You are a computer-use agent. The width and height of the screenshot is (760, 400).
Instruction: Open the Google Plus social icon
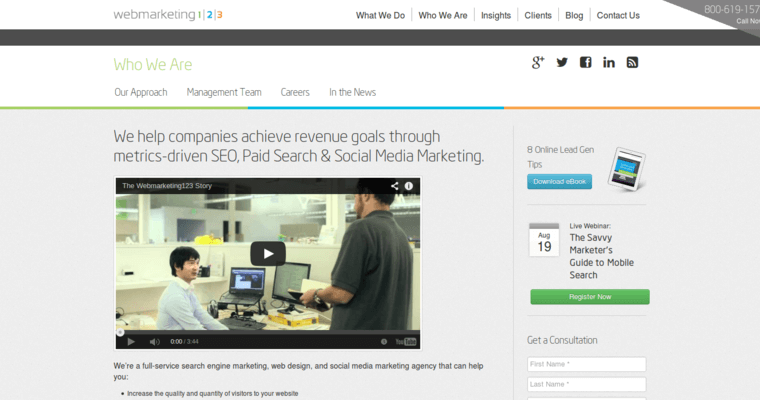click(538, 62)
